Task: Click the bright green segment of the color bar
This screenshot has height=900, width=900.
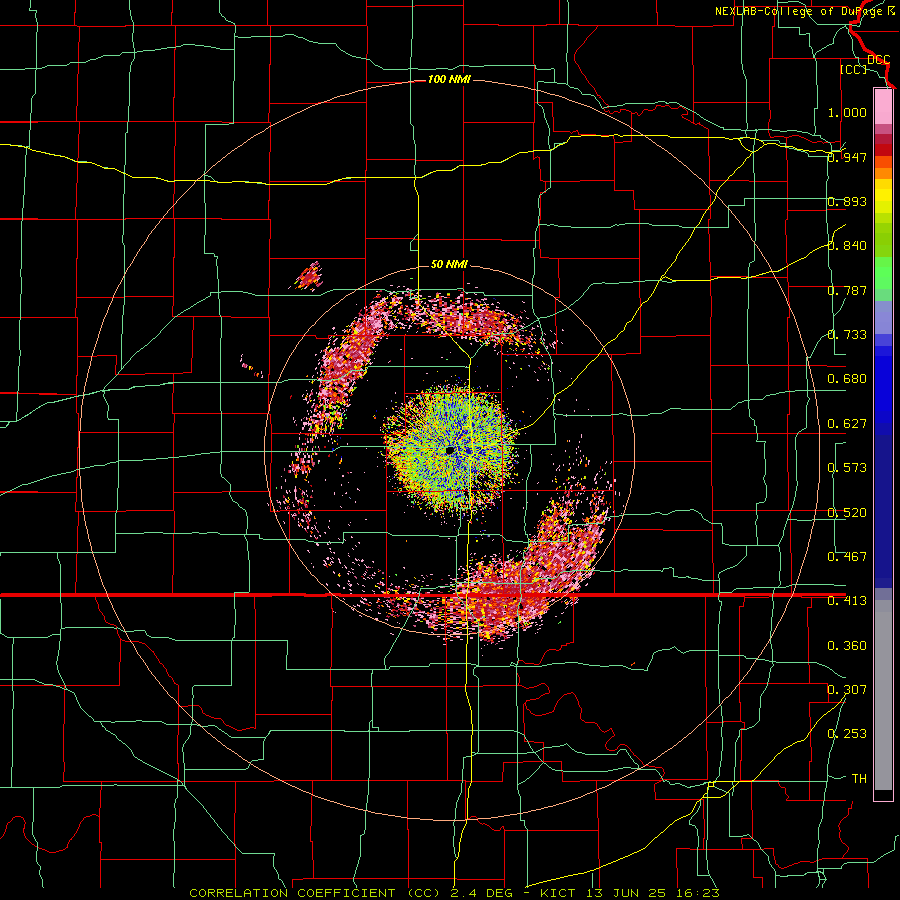Action: [883, 273]
